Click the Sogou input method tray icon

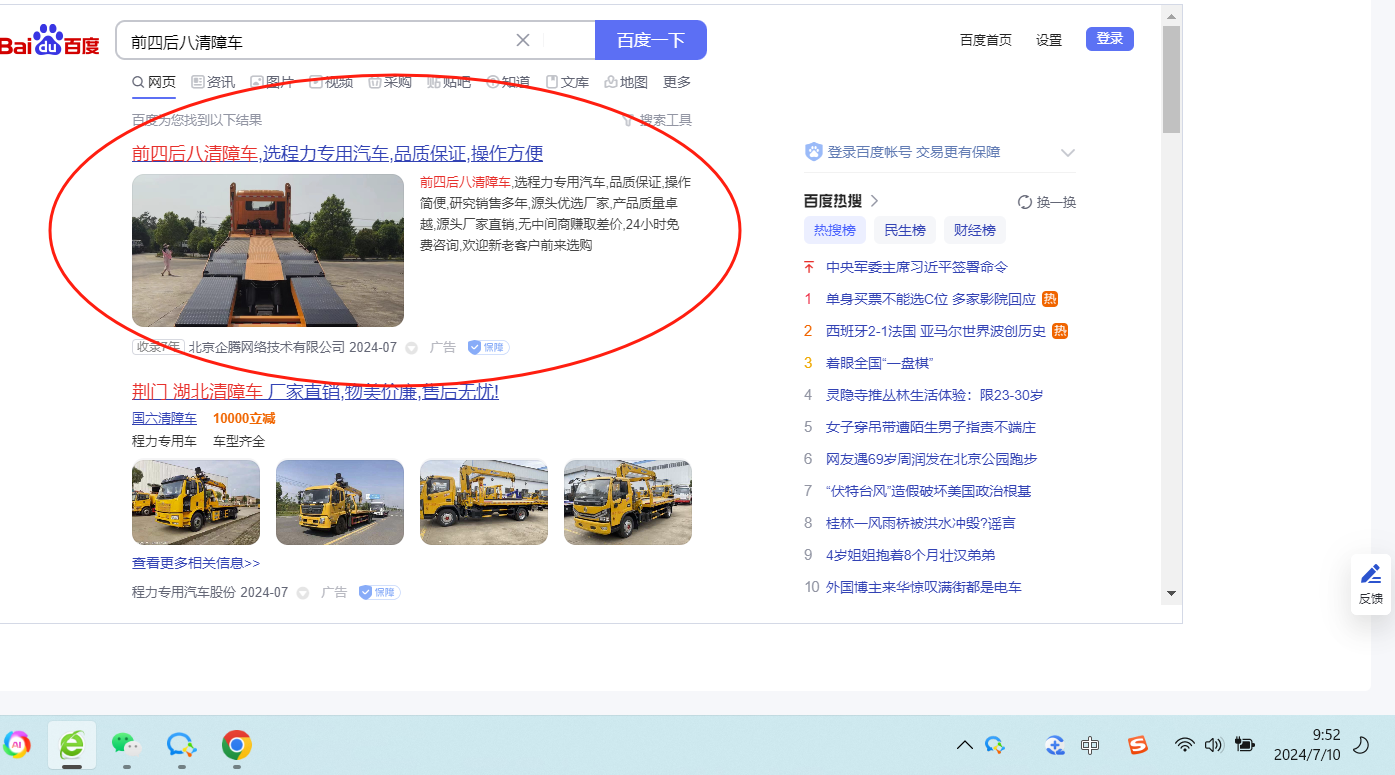coord(1138,745)
